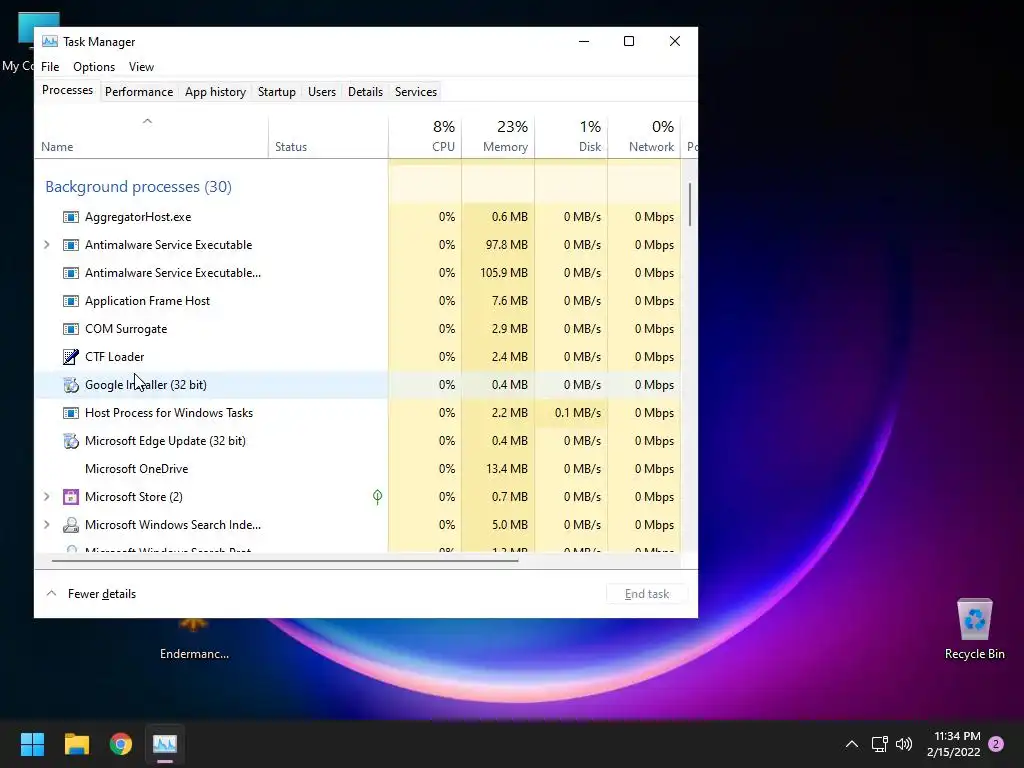Click the vertical scrollbar thumb
Viewport: 1024px width, 768px height.
click(690, 204)
